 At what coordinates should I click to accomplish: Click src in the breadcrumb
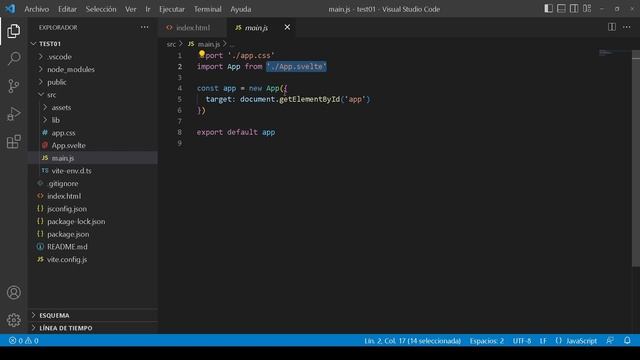171,44
